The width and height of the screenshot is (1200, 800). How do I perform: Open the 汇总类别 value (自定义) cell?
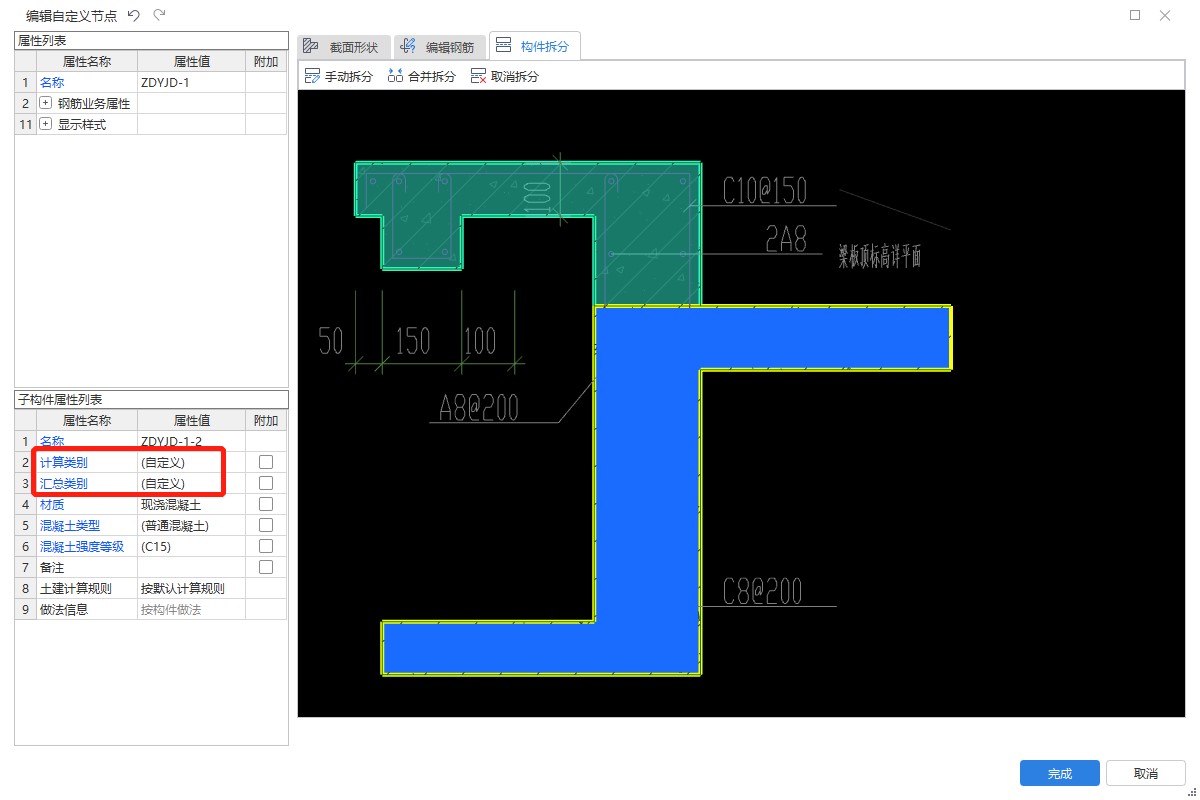[x=191, y=483]
